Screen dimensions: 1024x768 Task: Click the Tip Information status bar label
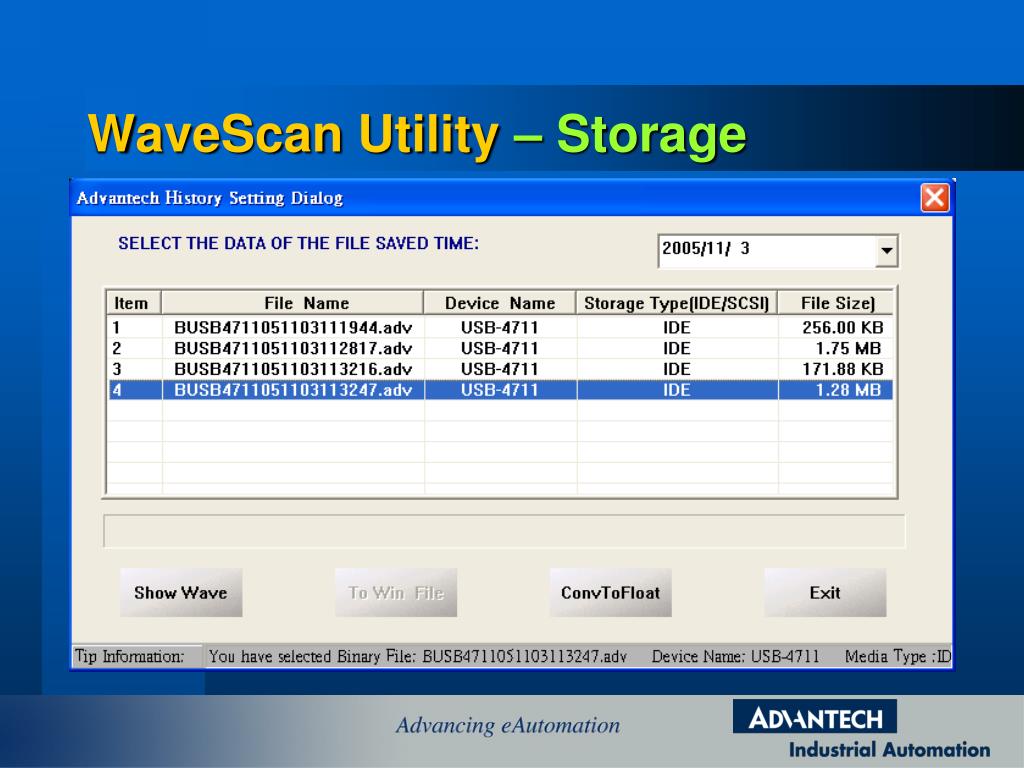coord(129,656)
